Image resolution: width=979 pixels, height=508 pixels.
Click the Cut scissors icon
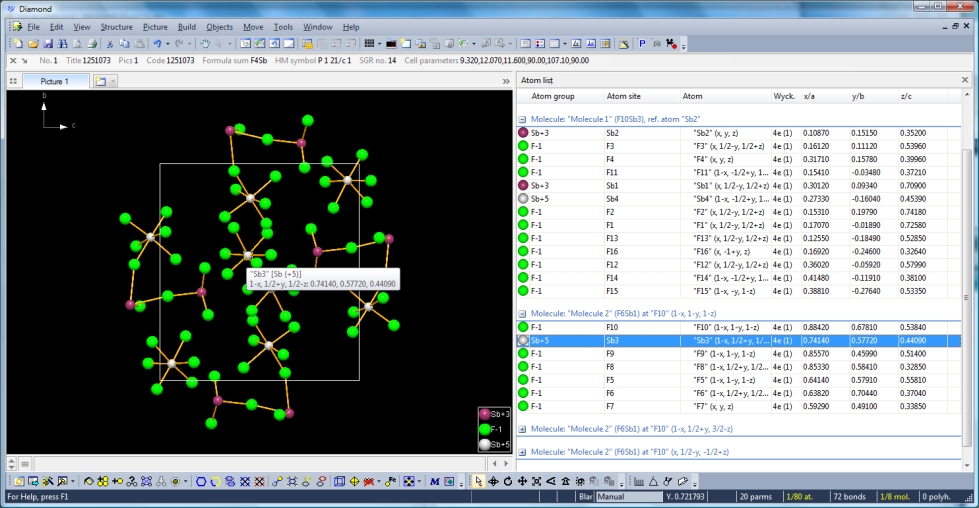click(x=110, y=44)
